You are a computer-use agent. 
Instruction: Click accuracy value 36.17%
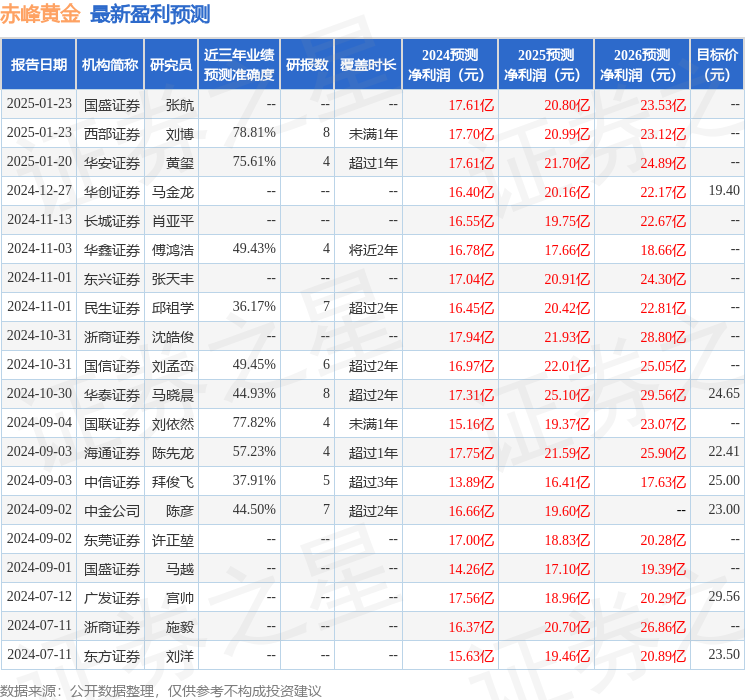[254, 307]
